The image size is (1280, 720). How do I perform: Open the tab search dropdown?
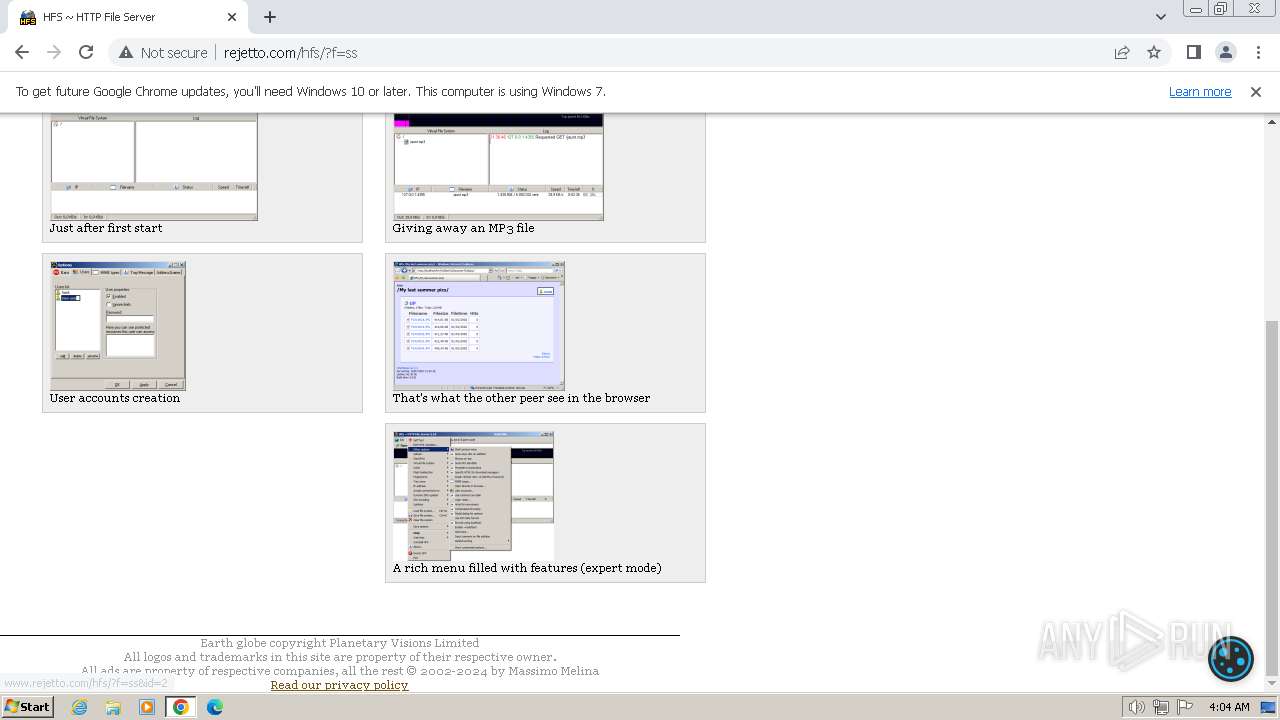tap(1160, 17)
